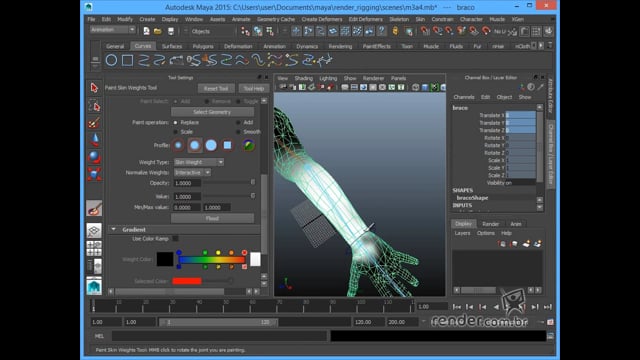The image size is (640, 360).
Task: Choose Remove for Paint Select
Action: pyautogui.click(x=207, y=101)
